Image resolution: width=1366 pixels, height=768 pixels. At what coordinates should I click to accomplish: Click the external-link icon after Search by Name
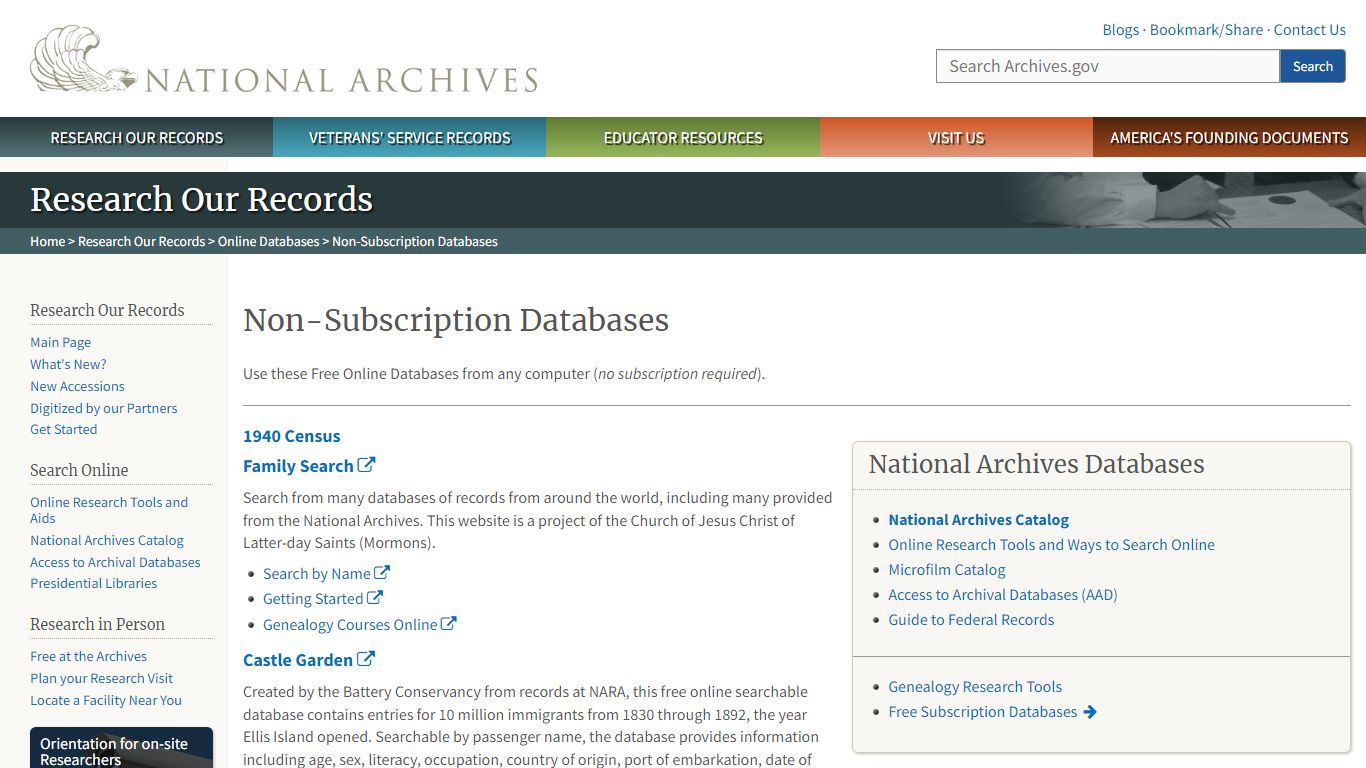(382, 573)
